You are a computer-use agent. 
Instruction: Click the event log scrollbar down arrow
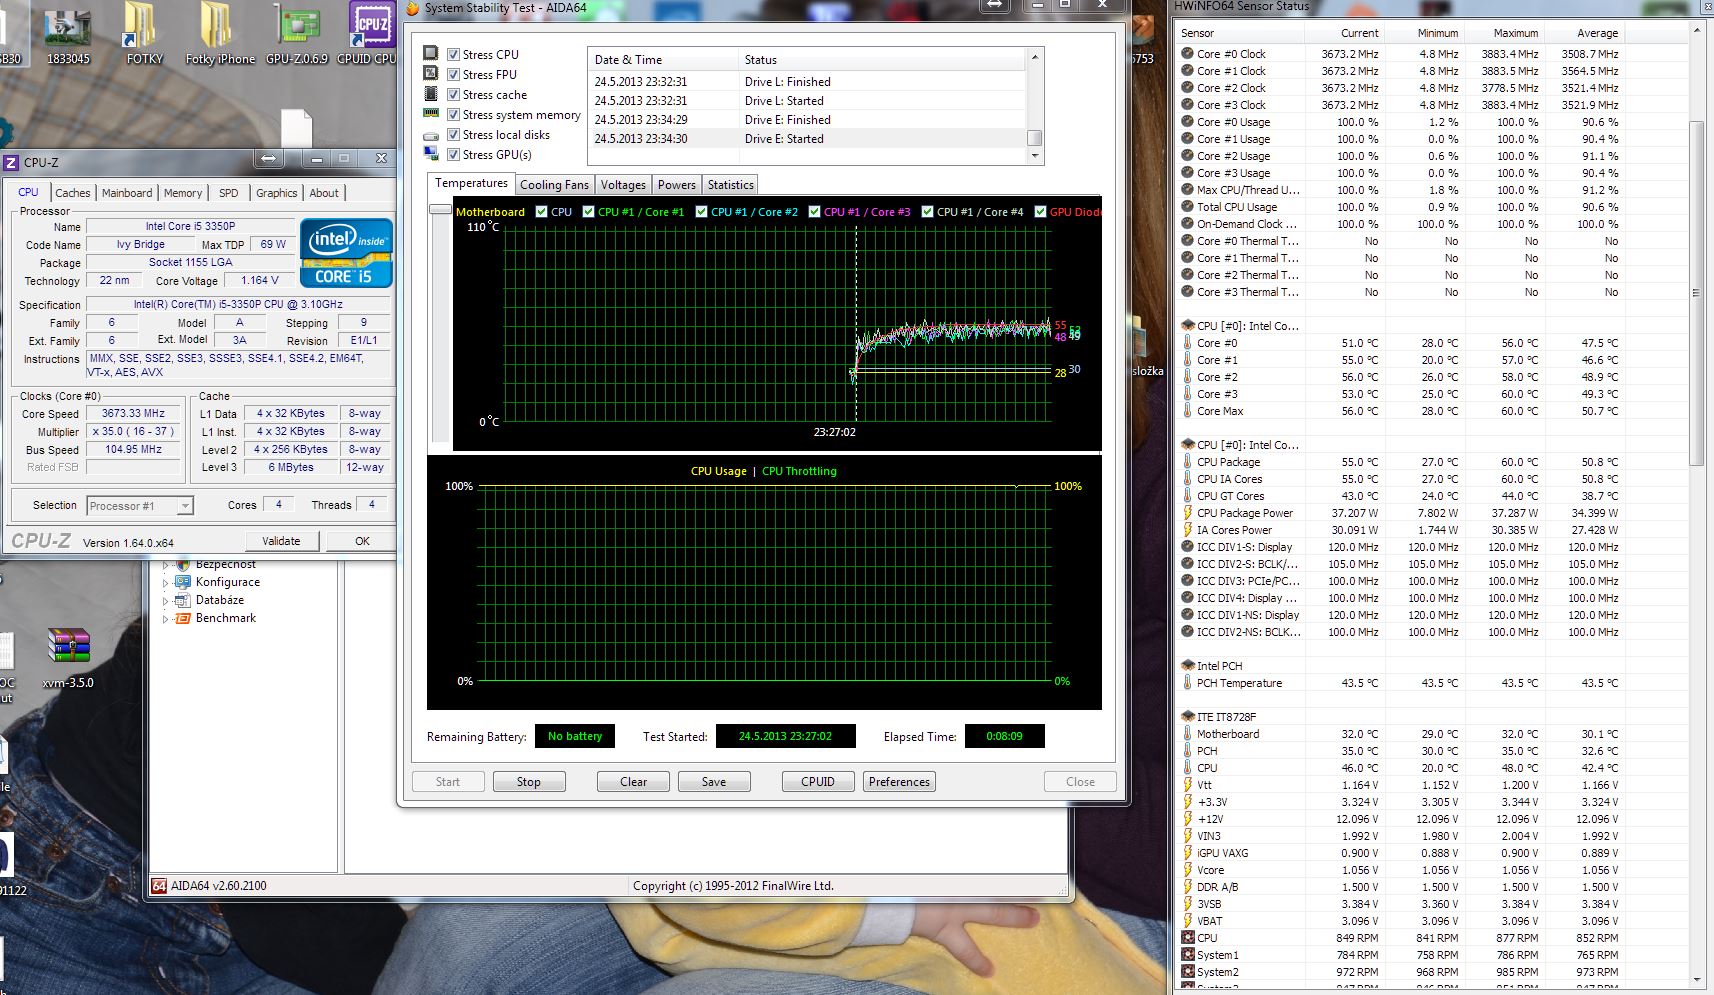(1035, 156)
